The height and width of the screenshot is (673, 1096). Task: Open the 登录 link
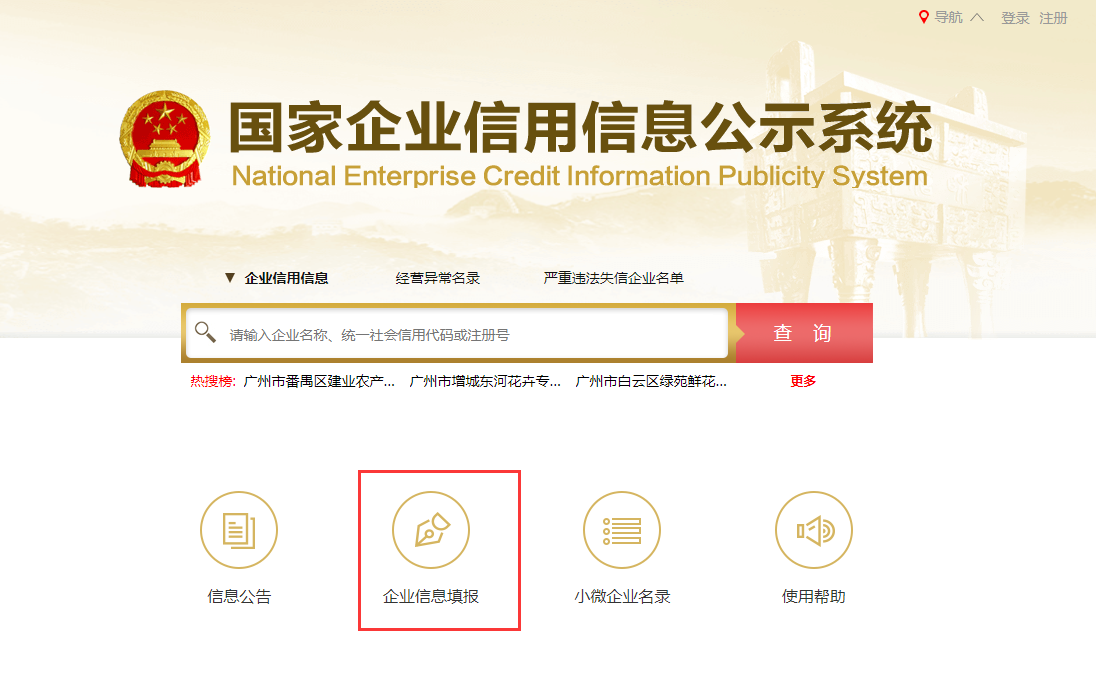[1015, 18]
